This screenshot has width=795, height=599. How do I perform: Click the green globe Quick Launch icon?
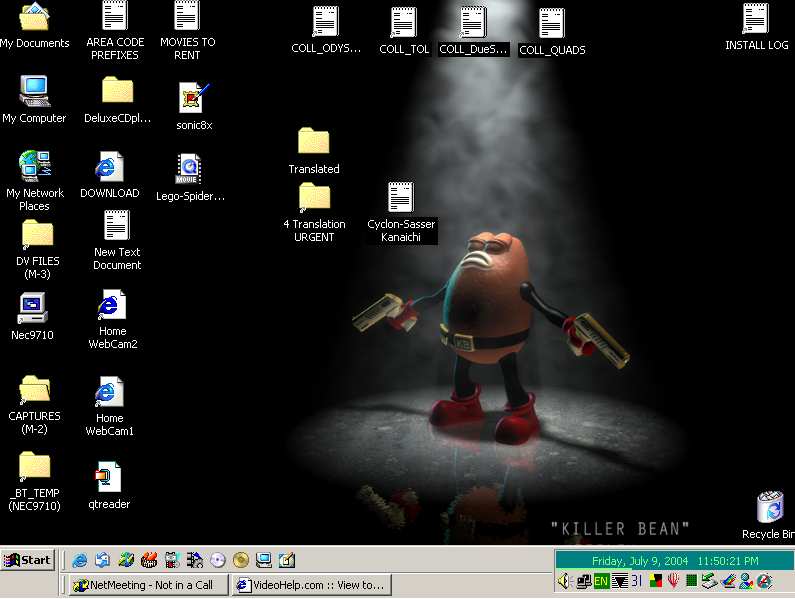(126, 560)
